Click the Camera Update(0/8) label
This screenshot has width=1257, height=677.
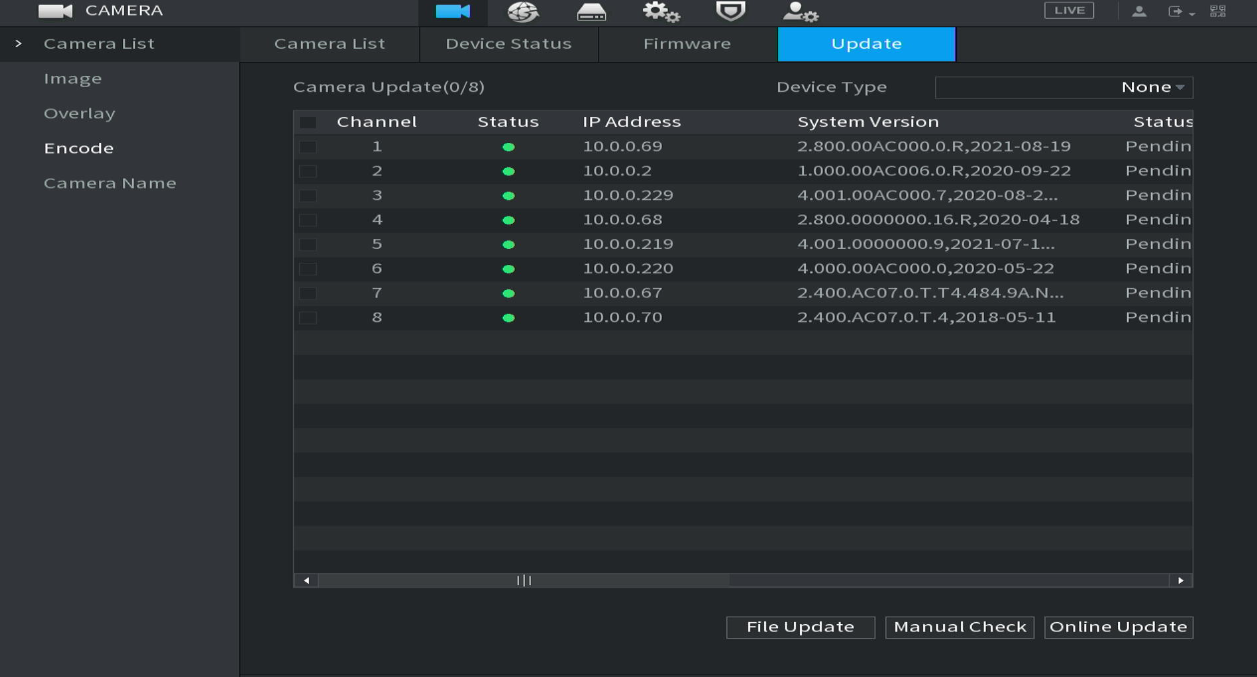click(x=389, y=87)
